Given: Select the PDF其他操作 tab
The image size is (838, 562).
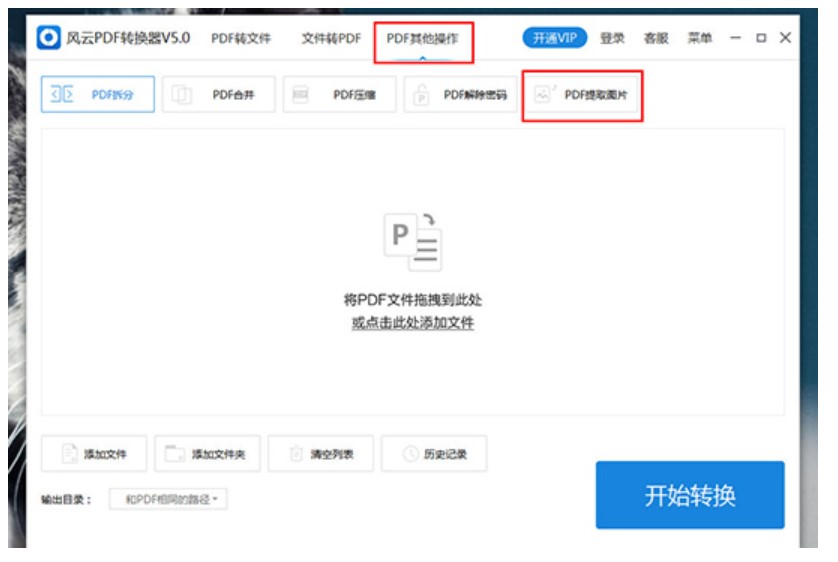Looking at the screenshot, I should tap(422, 38).
